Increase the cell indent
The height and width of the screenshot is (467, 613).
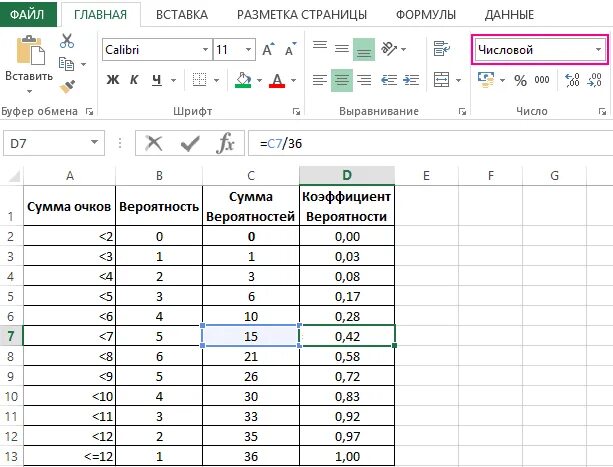click(411, 80)
